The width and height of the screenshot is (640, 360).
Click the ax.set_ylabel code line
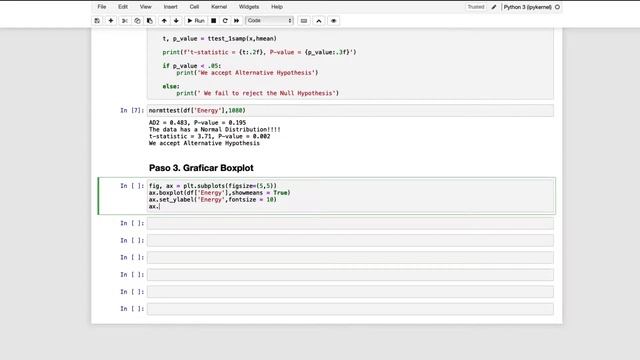tap(212, 200)
